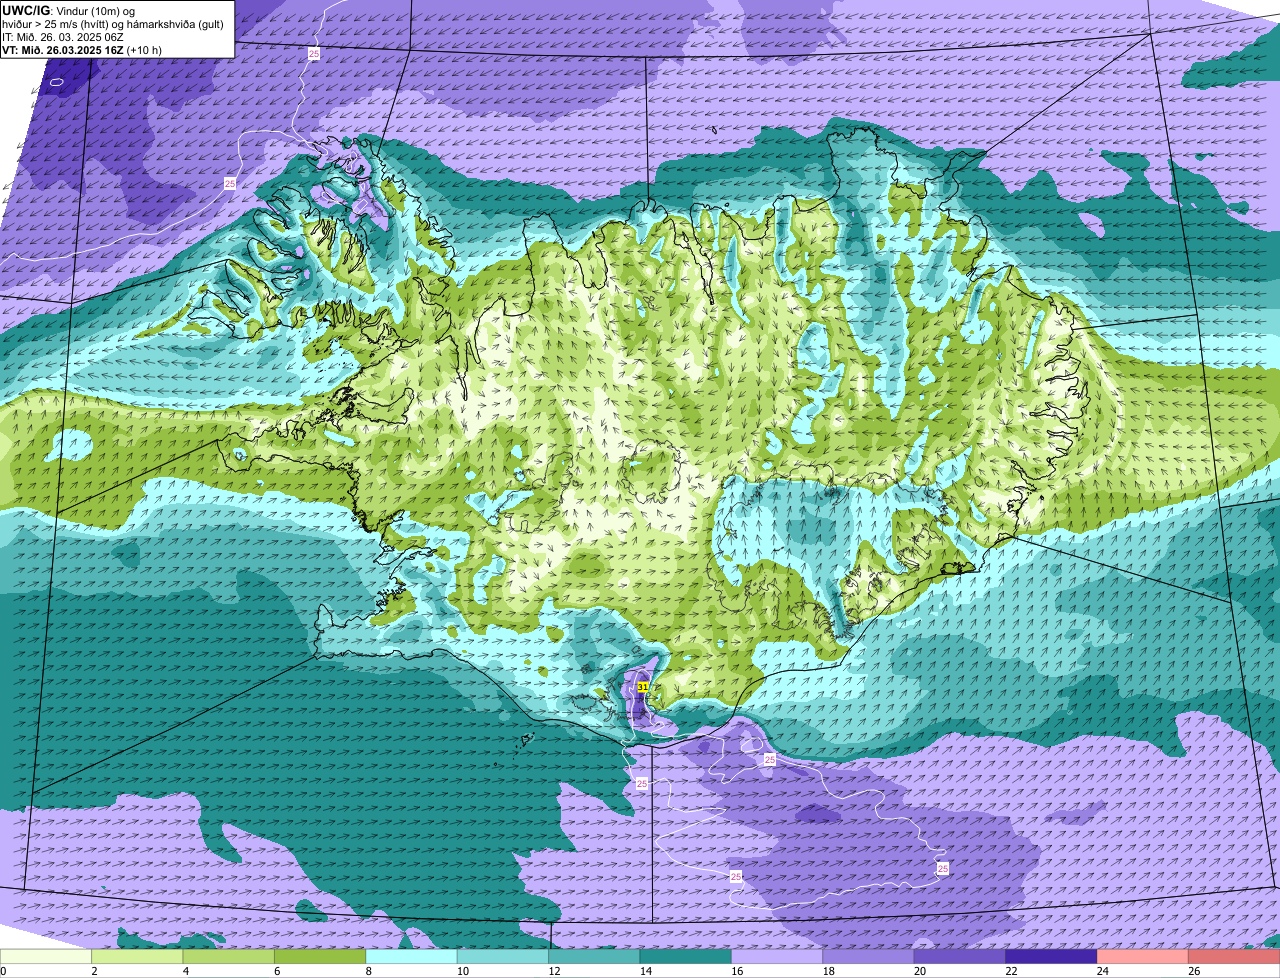This screenshot has width=1280, height=978.
Task: Click the valid time 'VT: Mið. 26.03.2025 16Z (+10 h)'
Action: coord(82,49)
